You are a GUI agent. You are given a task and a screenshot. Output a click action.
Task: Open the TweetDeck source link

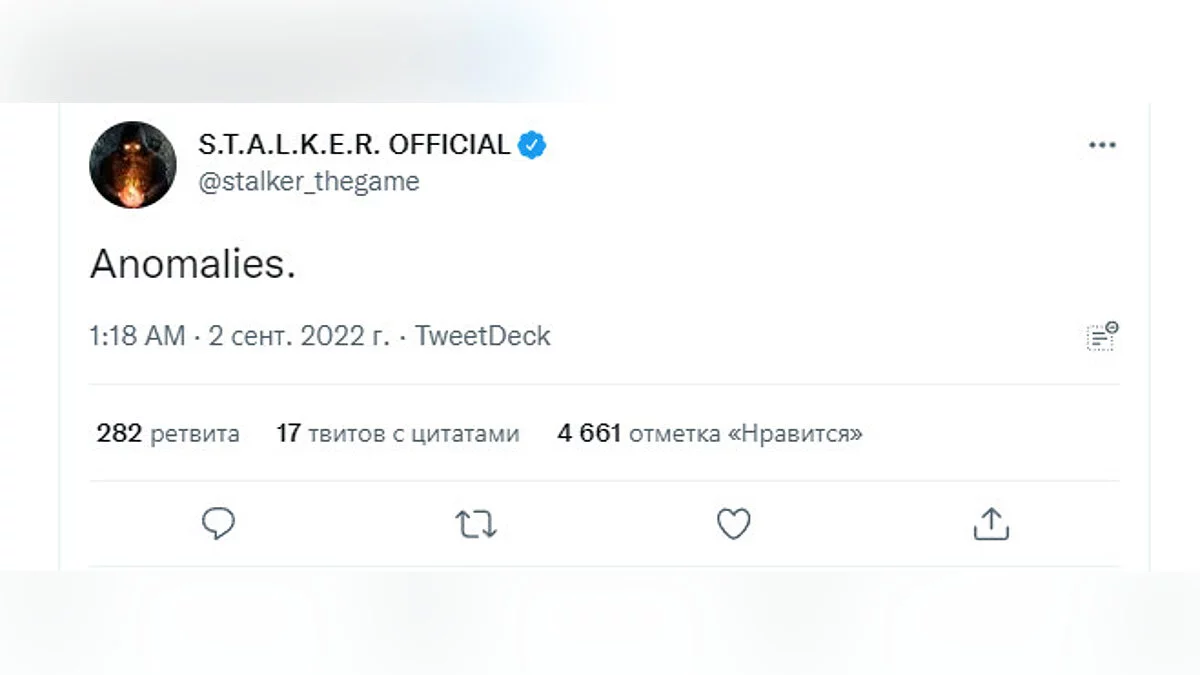[x=482, y=336]
